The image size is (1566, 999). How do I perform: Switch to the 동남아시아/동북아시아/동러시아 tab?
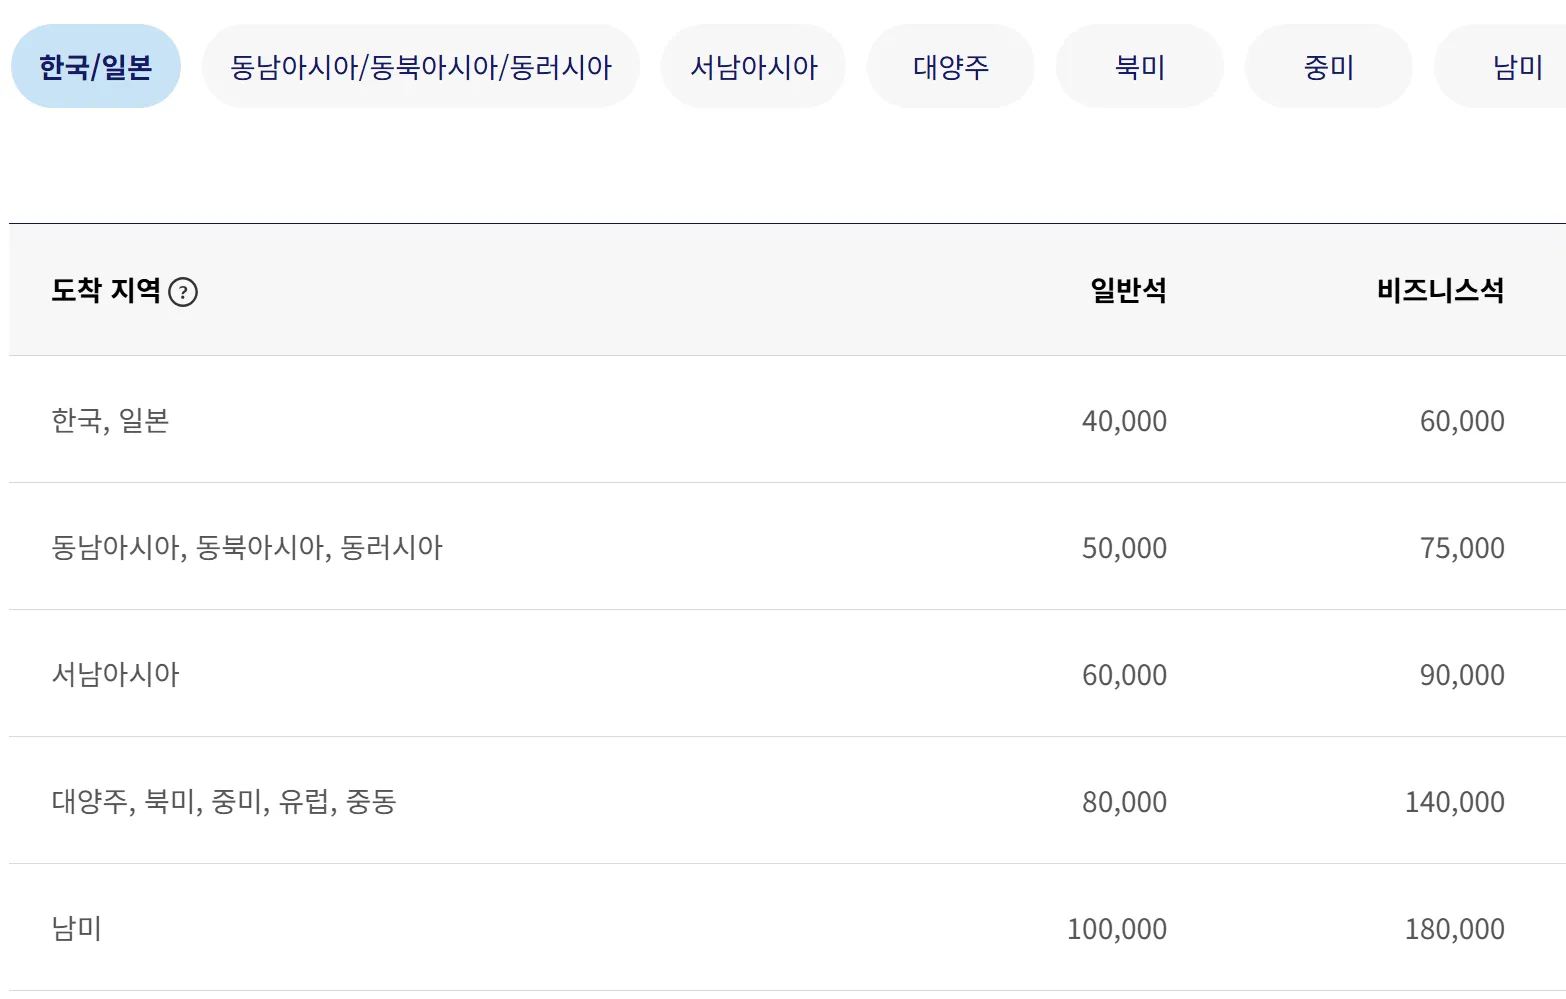click(420, 67)
